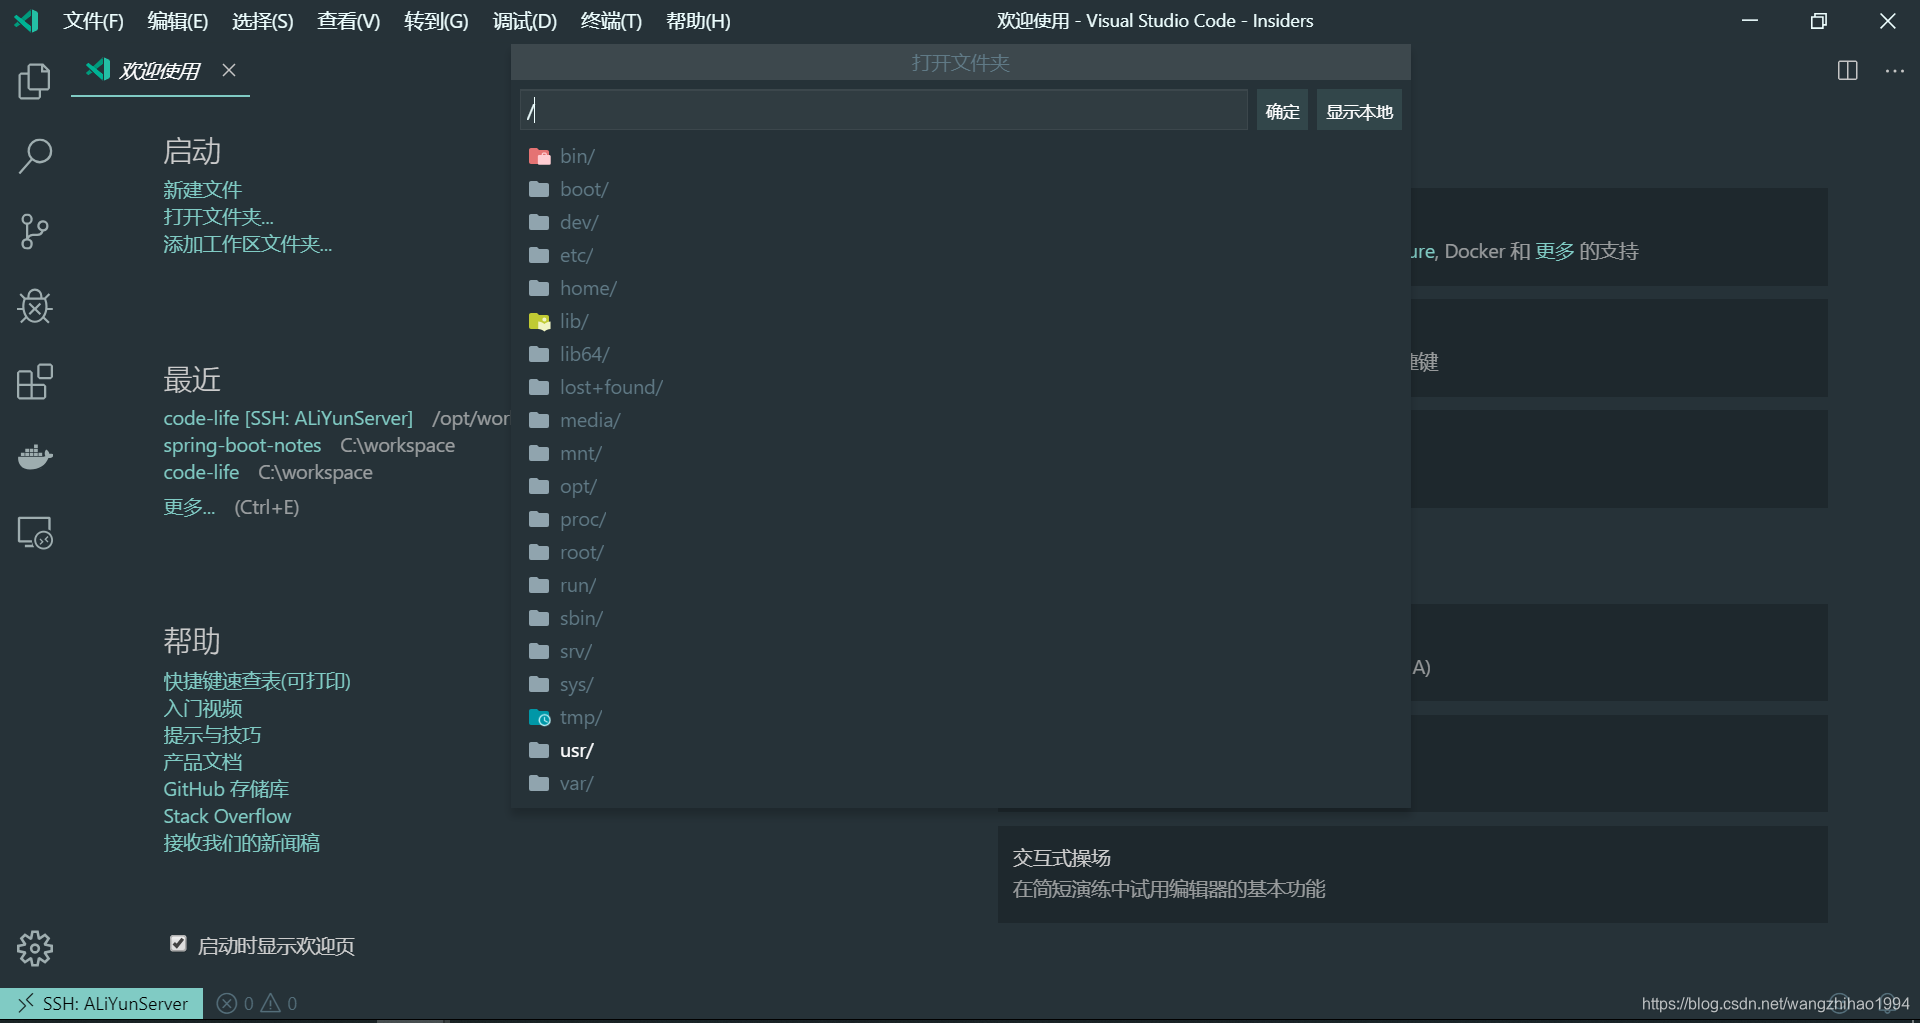This screenshot has height=1023, width=1920.
Task: Open the Remote Explorer view
Action: pyautogui.click(x=35, y=532)
